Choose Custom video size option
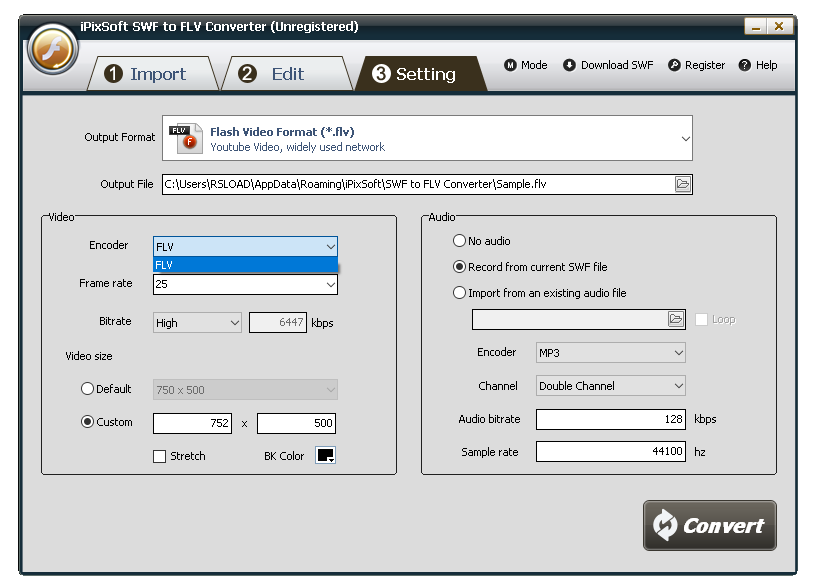This screenshot has width=823, height=588. coord(107,422)
